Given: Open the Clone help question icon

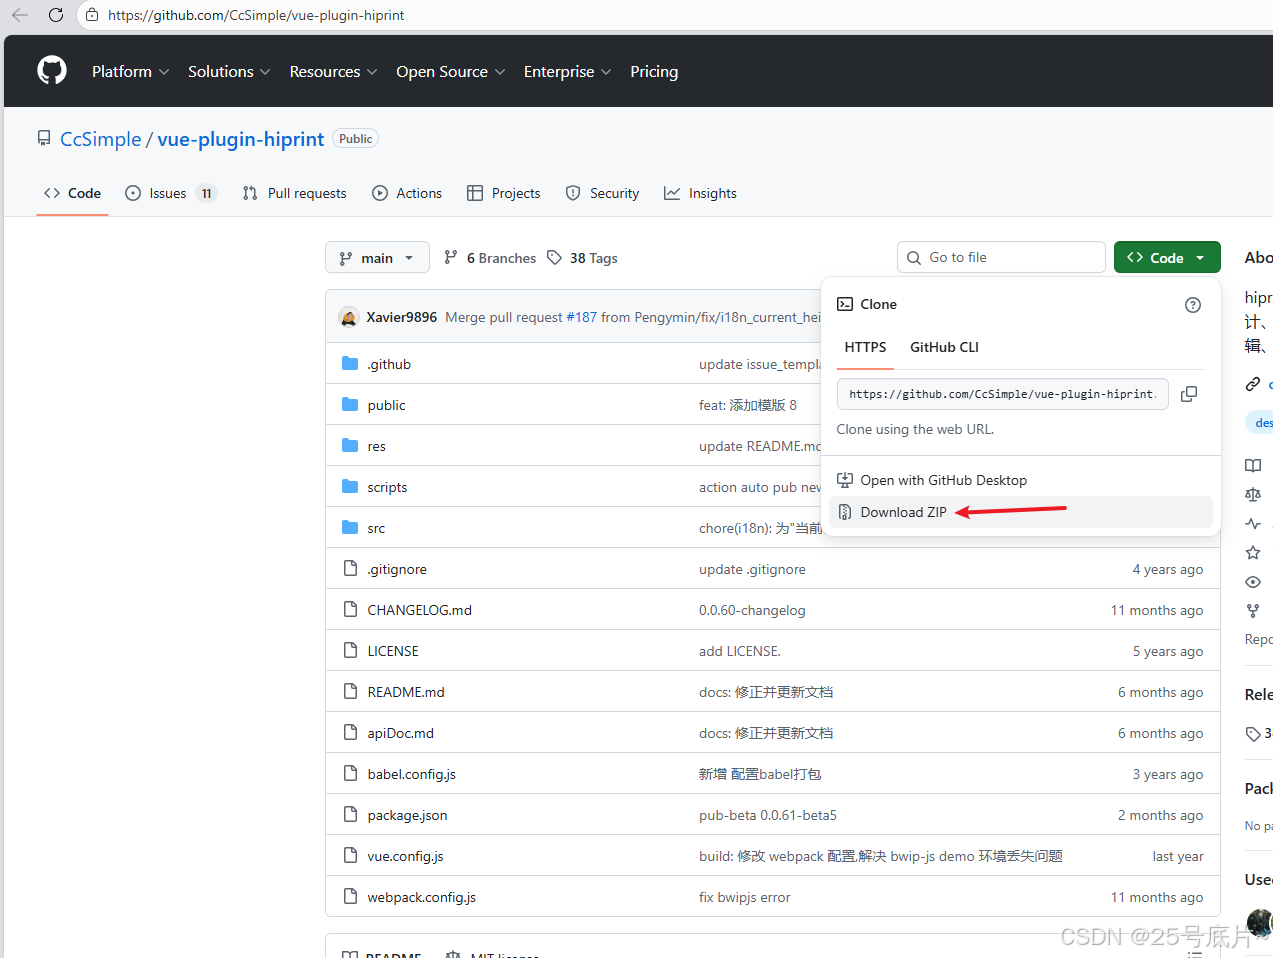Looking at the screenshot, I should pos(1193,305).
